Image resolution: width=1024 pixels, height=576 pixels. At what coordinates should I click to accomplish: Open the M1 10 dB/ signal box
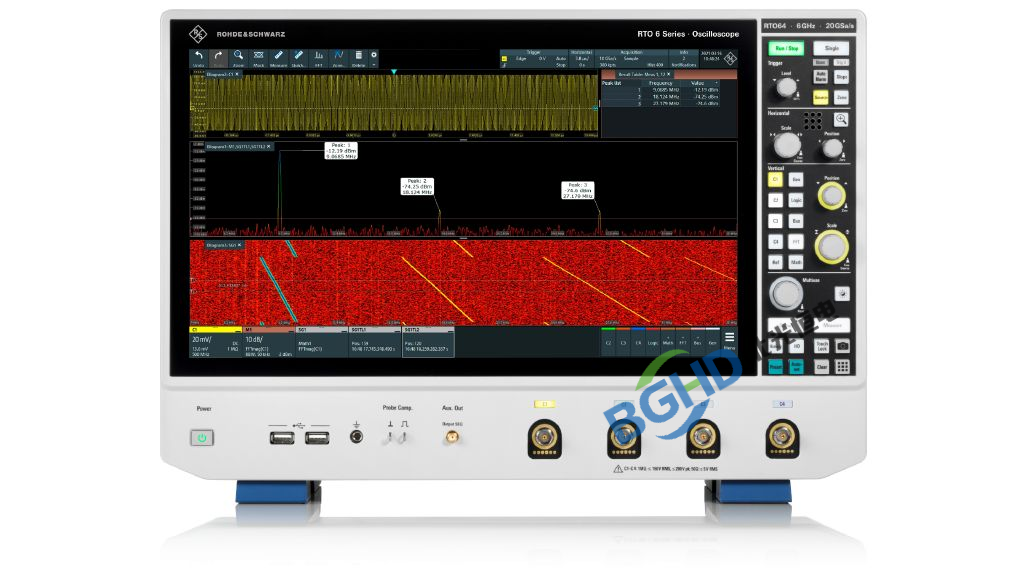(268, 342)
